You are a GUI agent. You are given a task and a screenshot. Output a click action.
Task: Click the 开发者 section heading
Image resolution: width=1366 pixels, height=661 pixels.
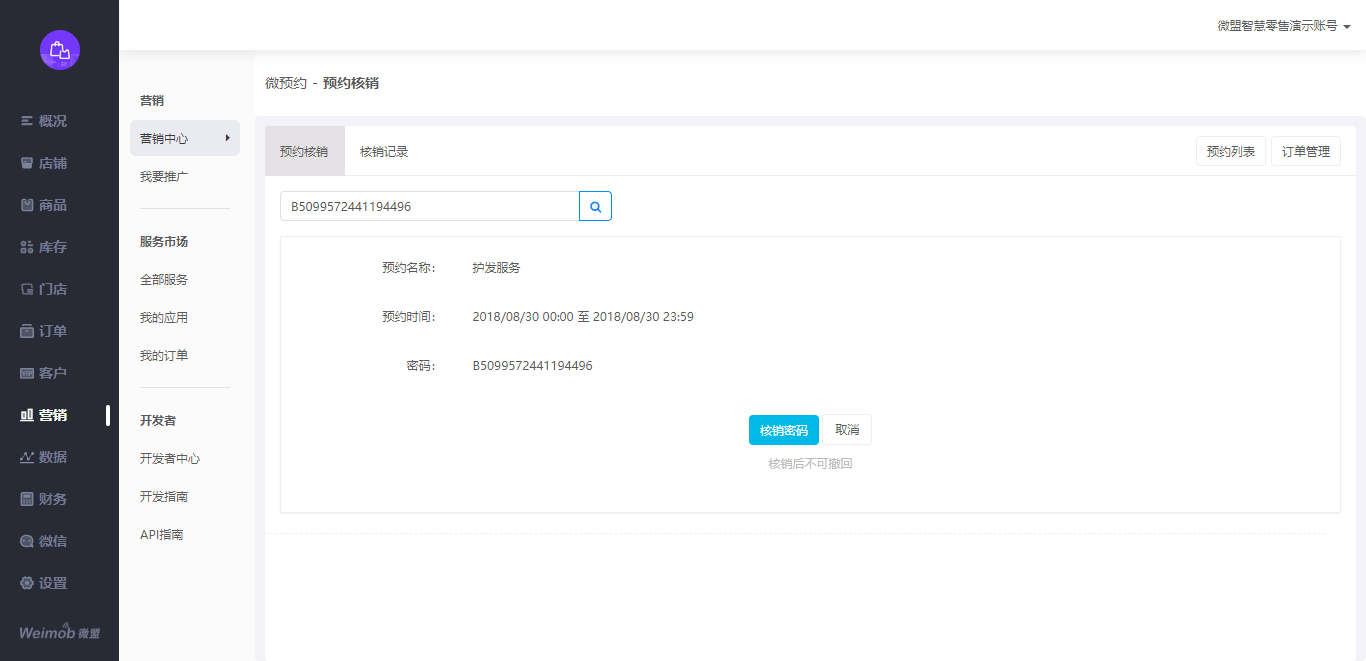158,421
